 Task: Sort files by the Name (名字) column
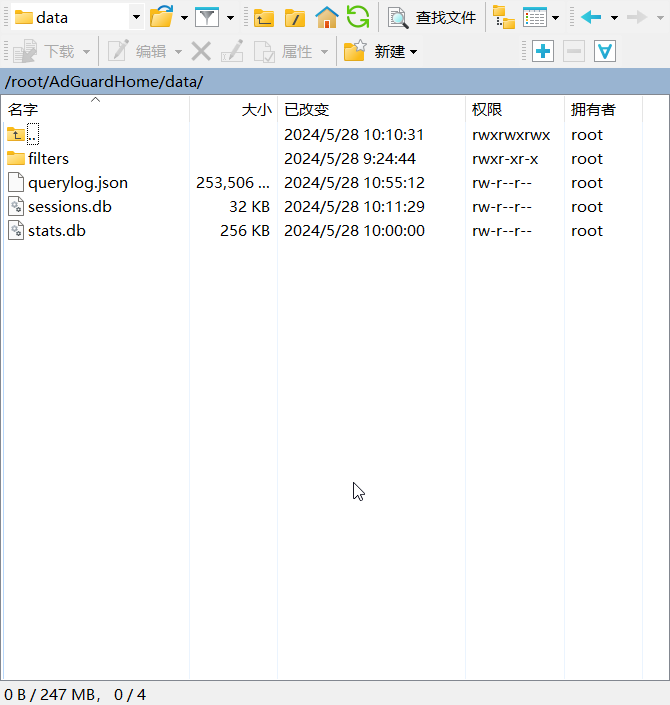click(x=23, y=110)
